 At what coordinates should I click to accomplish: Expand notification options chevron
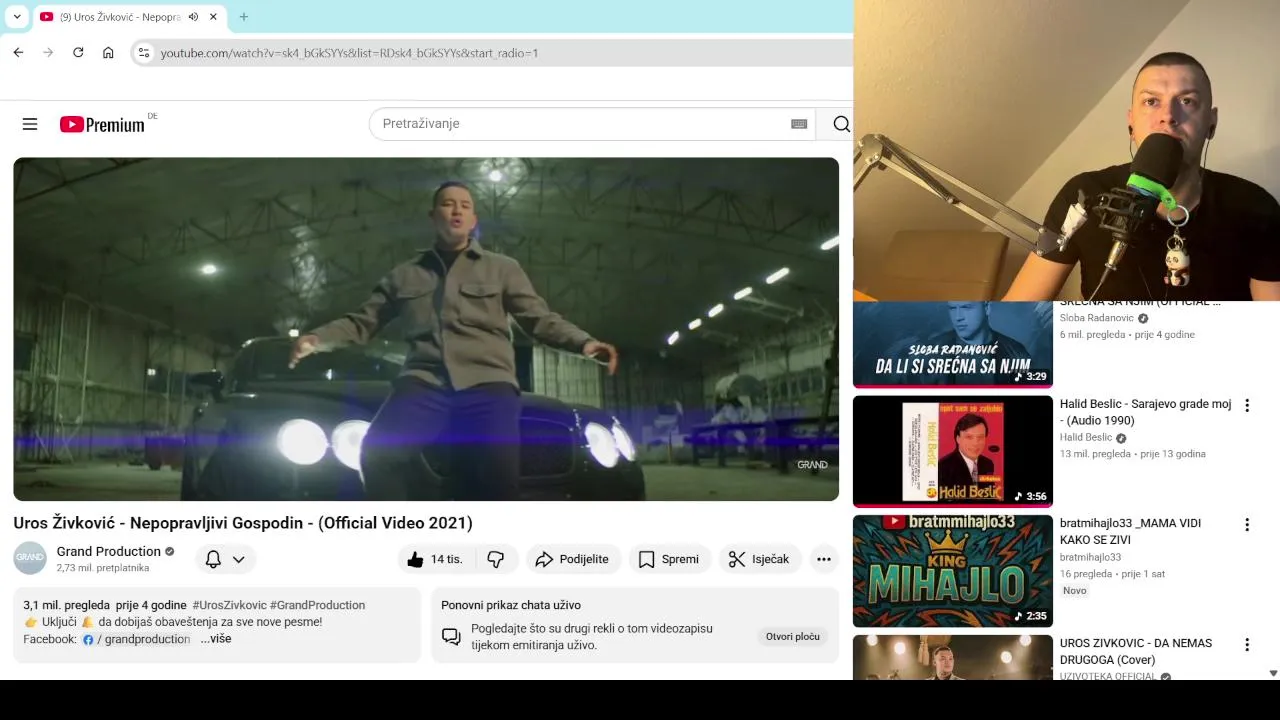coord(238,559)
